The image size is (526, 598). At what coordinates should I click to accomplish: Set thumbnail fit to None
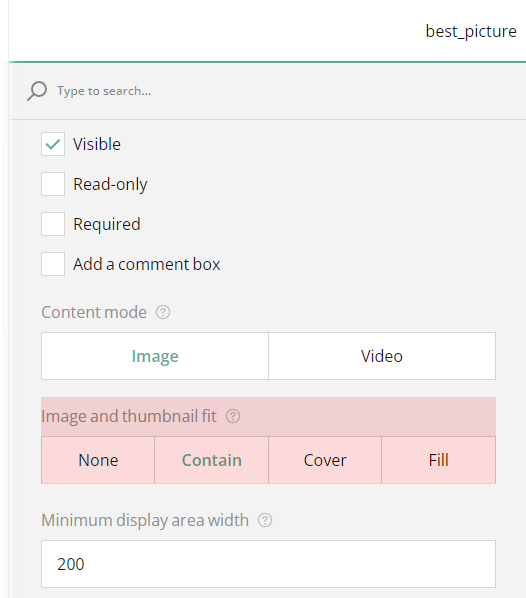point(98,460)
